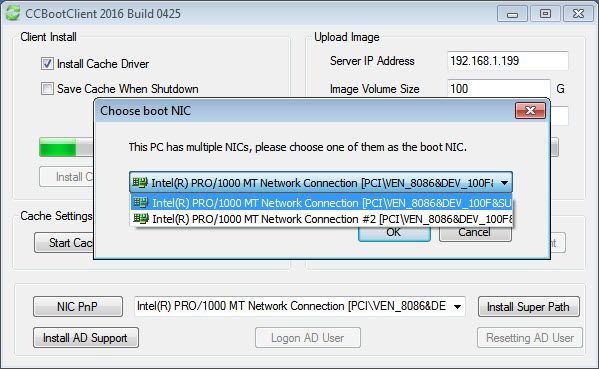Minimize the CCBootClient window
This screenshot has width=599, height=369.
click(x=512, y=14)
